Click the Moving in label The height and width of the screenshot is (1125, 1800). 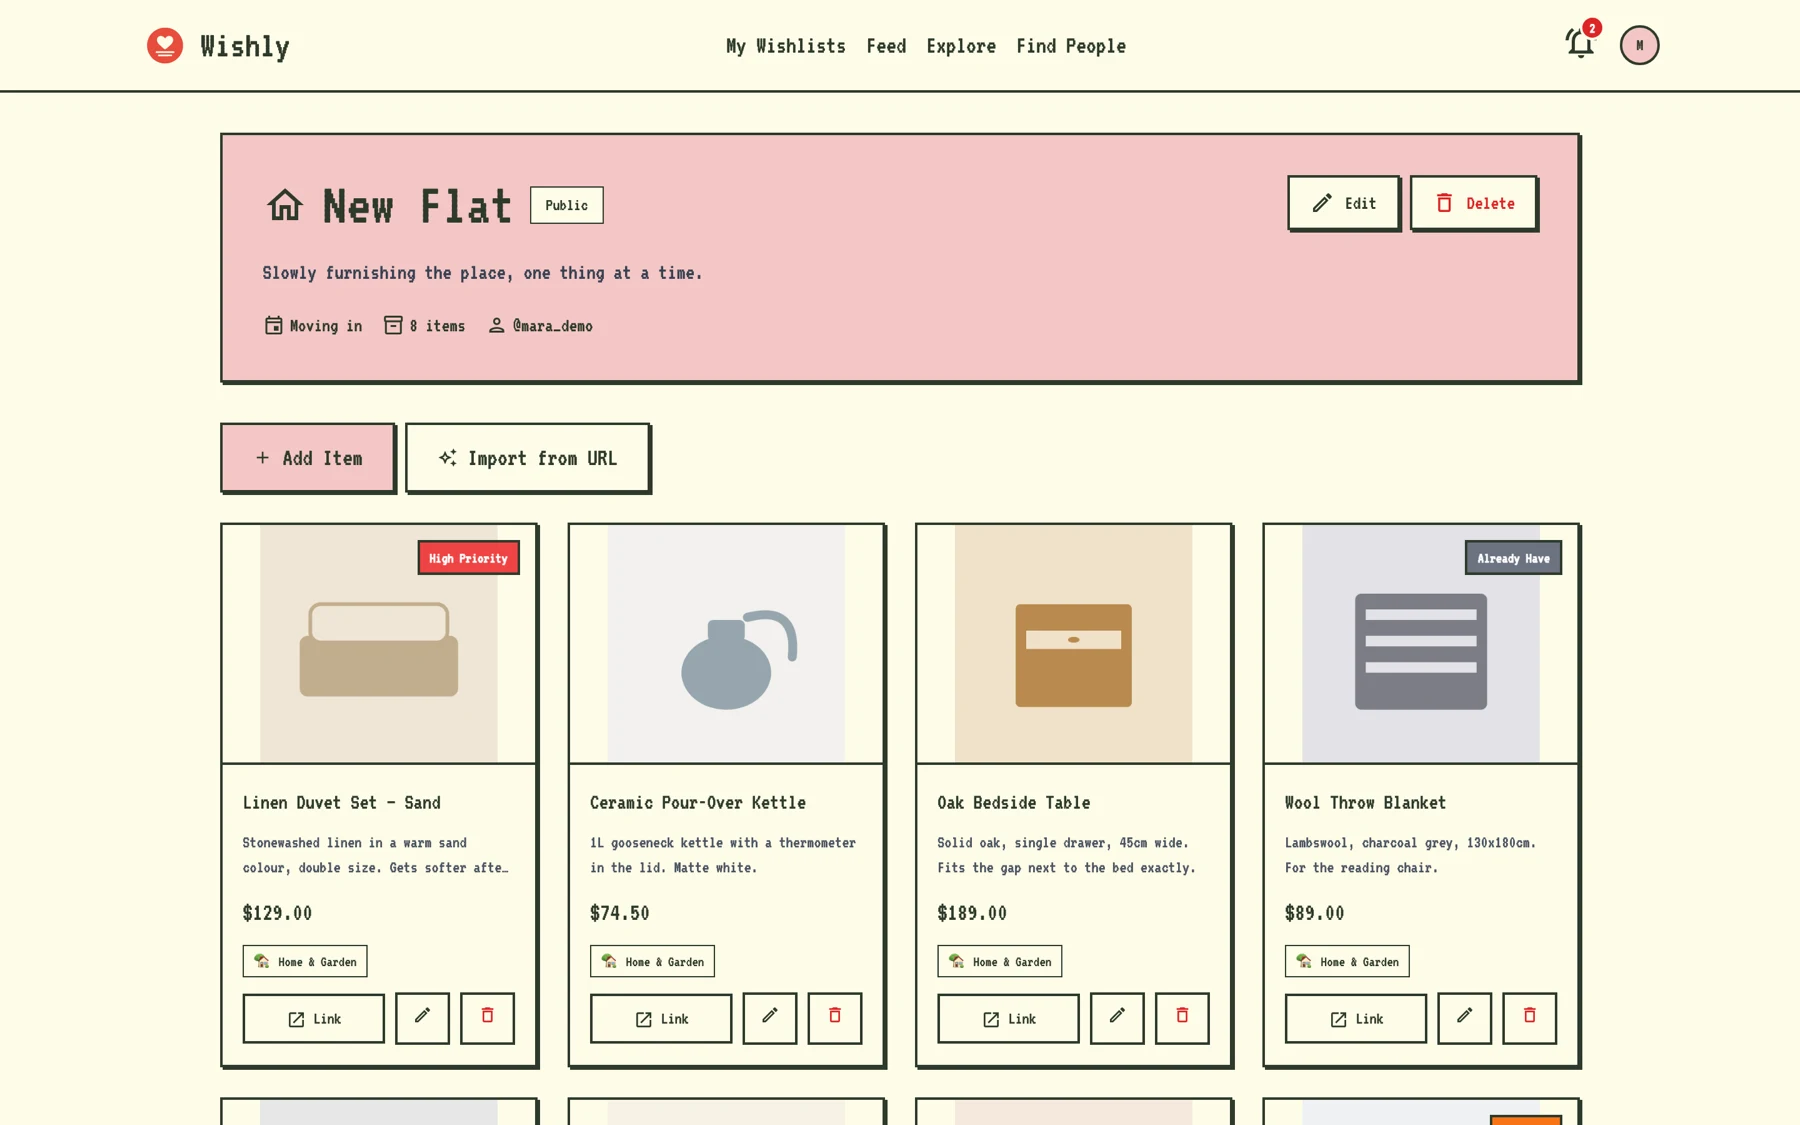pyautogui.click(x=326, y=326)
